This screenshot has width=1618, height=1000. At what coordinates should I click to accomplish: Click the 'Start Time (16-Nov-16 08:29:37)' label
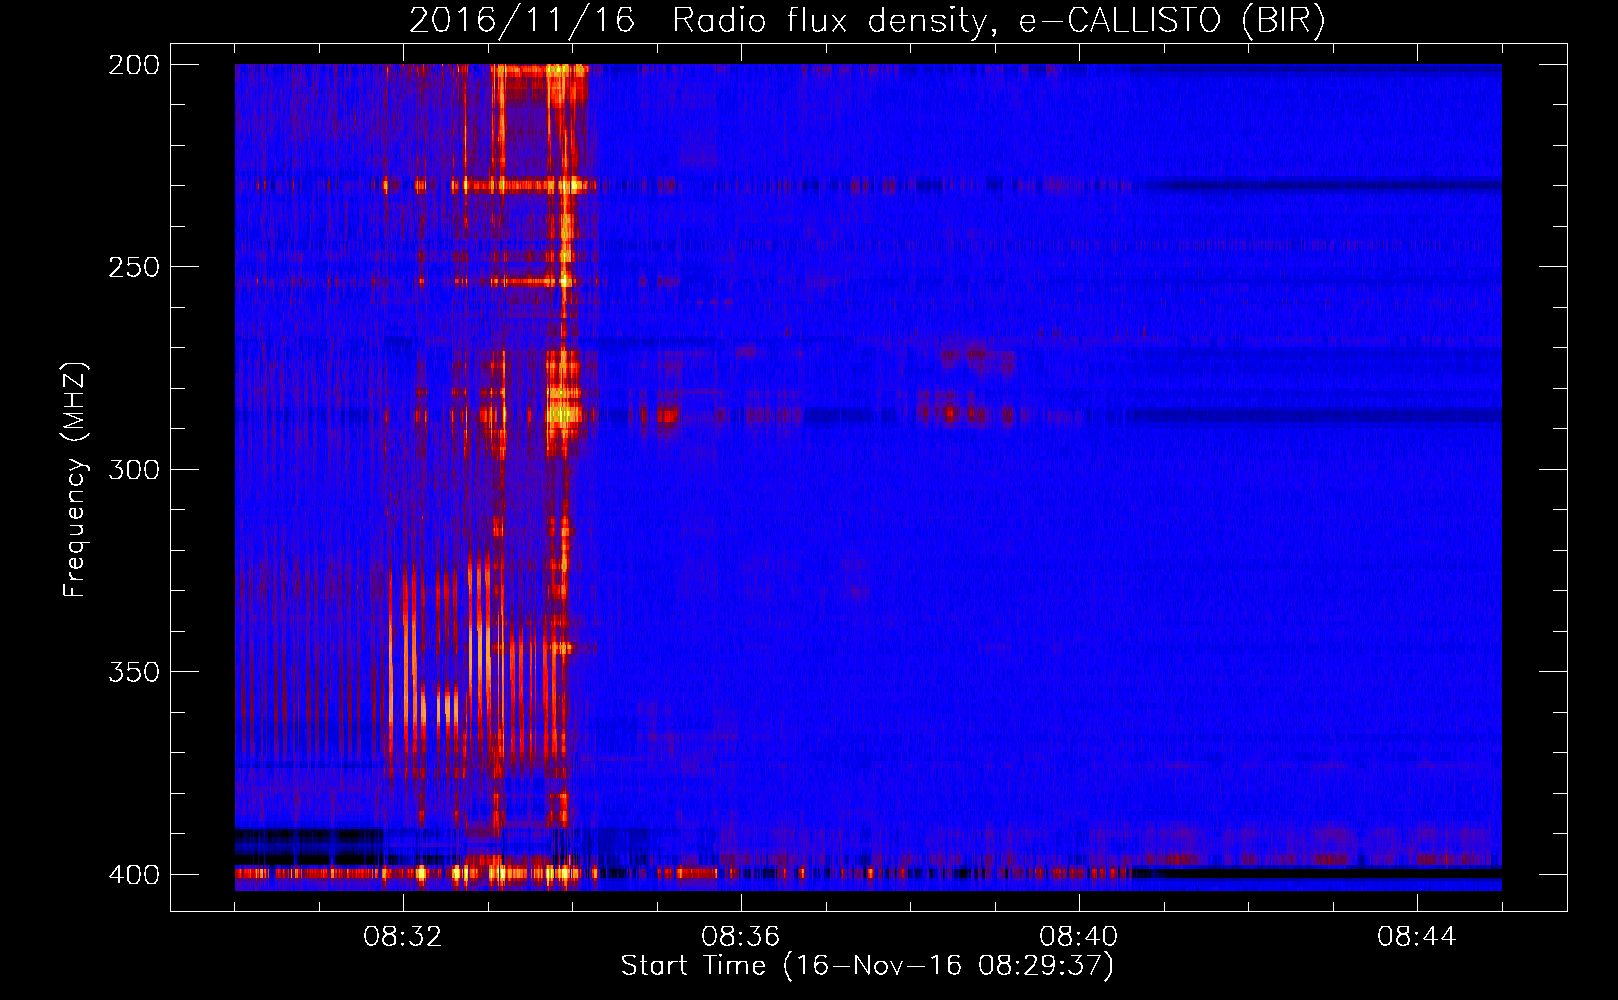[x=867, y=966]
